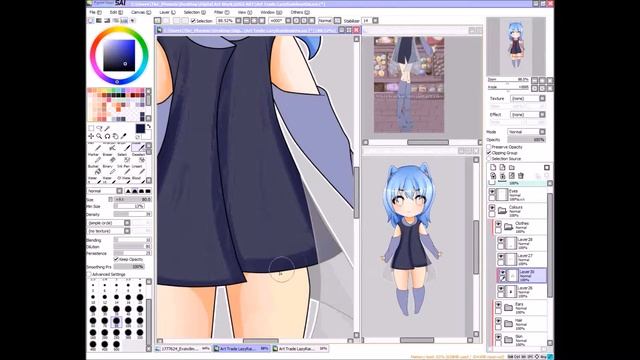Toggle the Selection checkbox in toolbar
This screenshot has width=640, height=360.
point(193,20)
